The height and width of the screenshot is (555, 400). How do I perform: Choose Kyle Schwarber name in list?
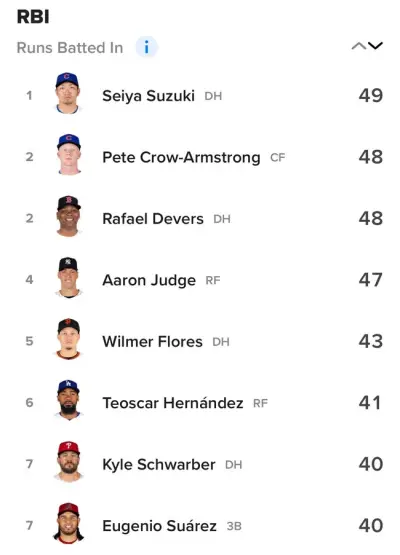pyautogui.click(x=159, y=465)
